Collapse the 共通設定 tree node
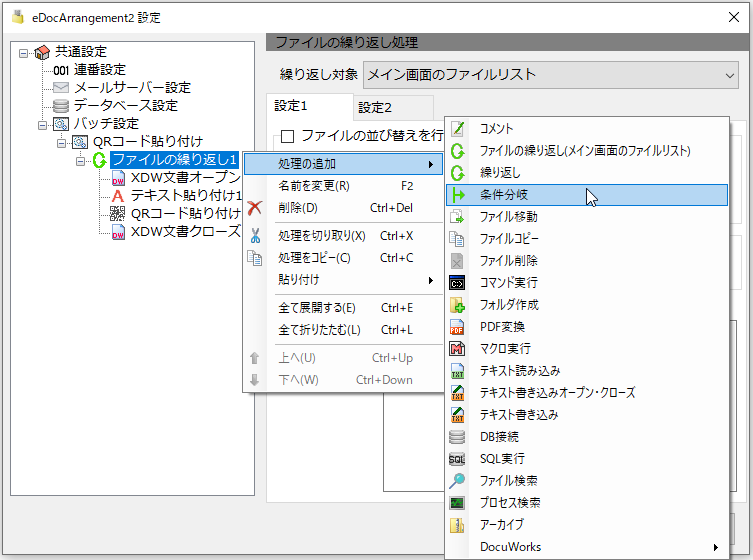This screenshot has height=560, width=753. pos(23,52)
